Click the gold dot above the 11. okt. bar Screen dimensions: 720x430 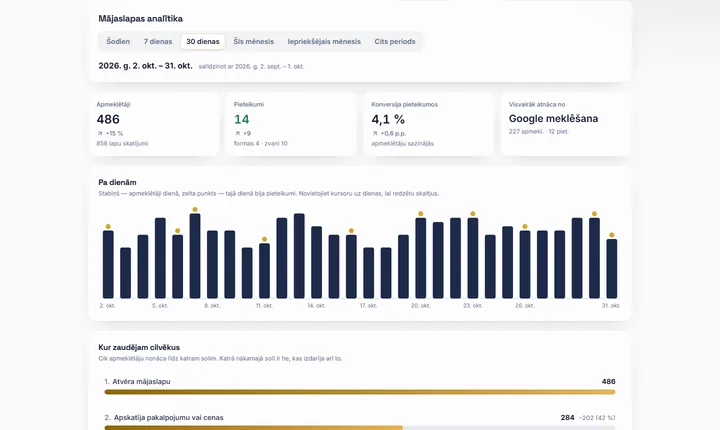pos(264,239)
